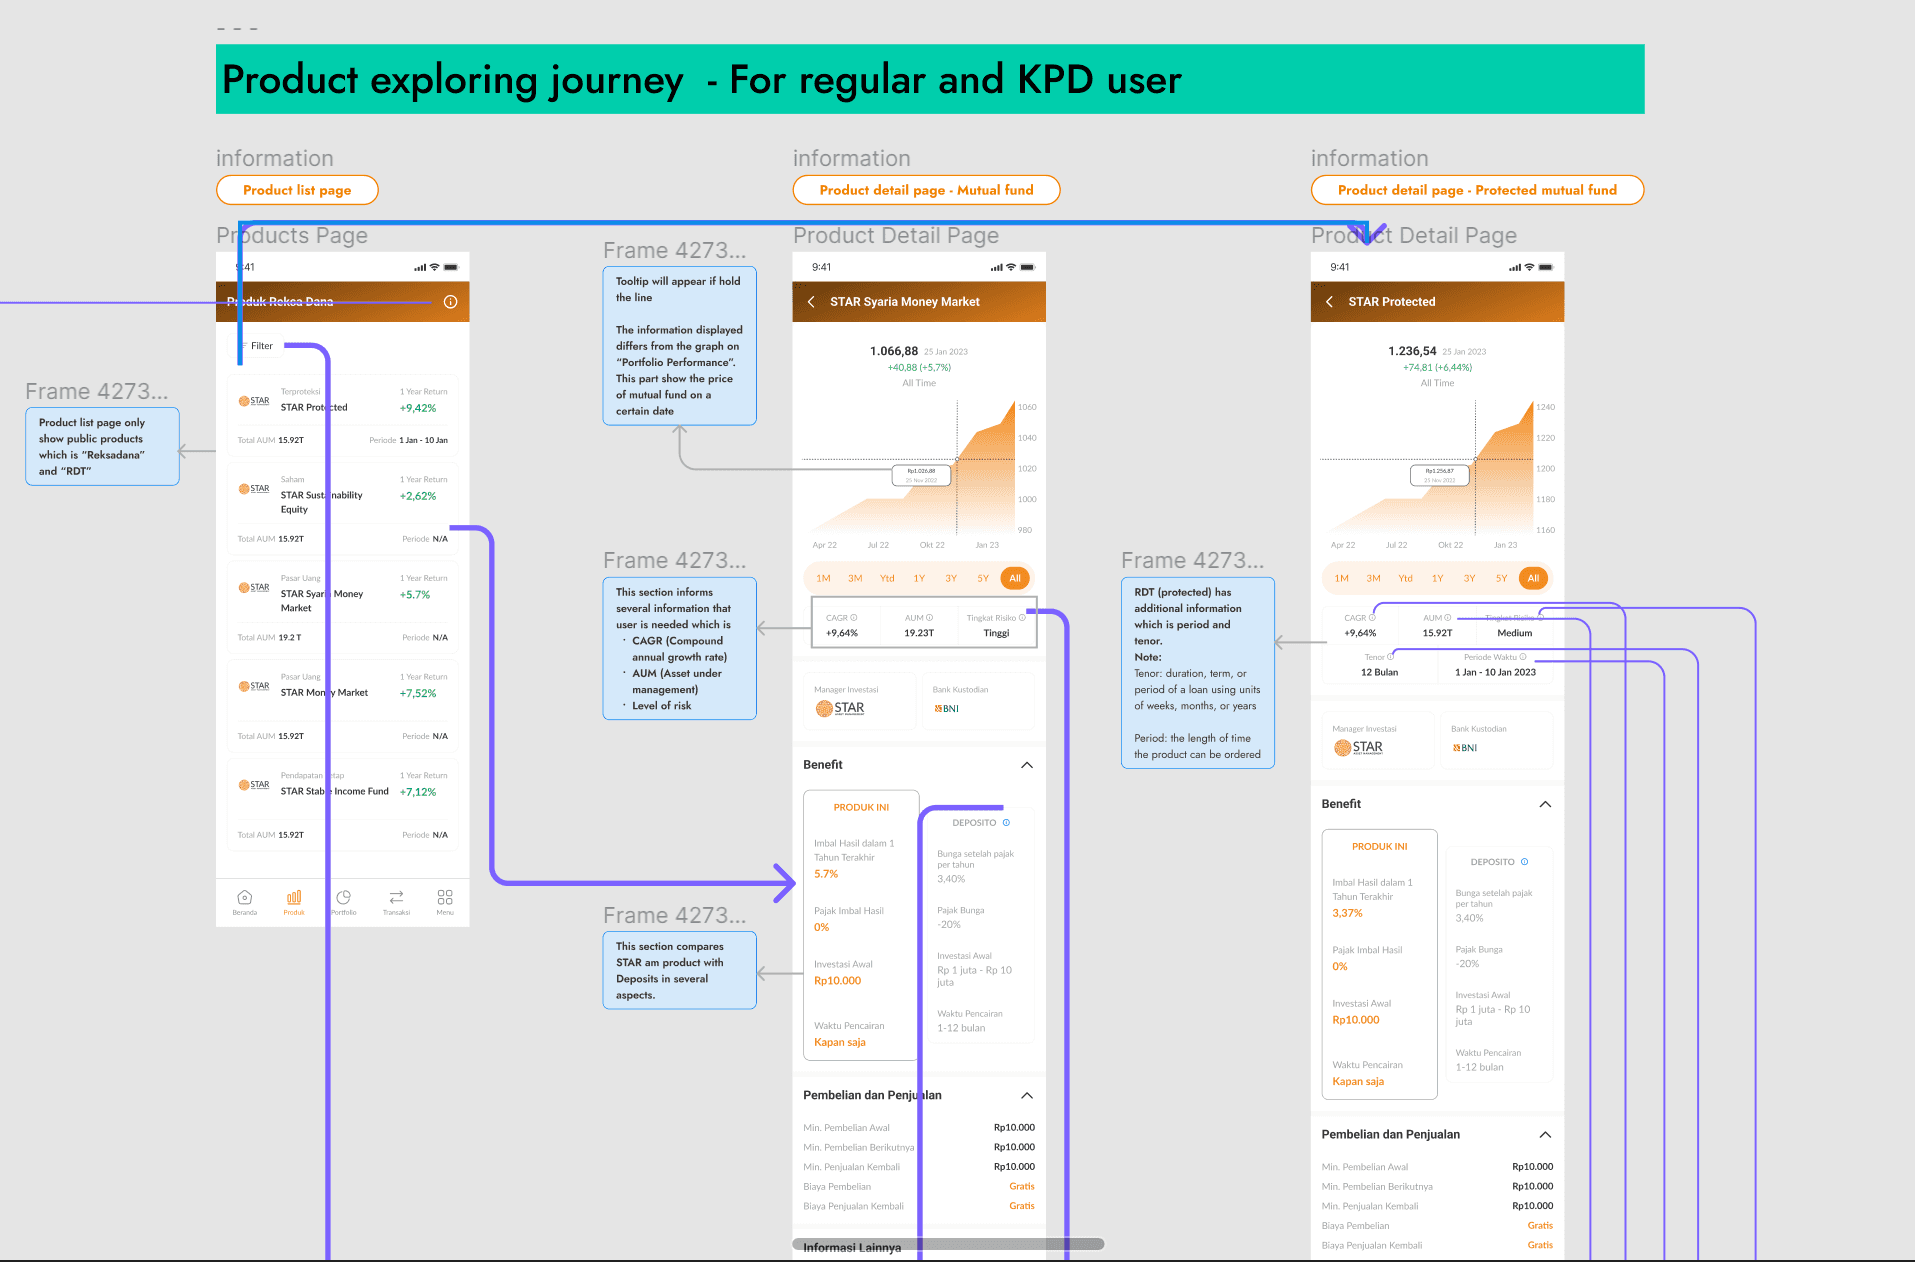Select Ytd range on STAR Syaria Money Market chart
1915x1262 pixels.
[x=887, y=578]
